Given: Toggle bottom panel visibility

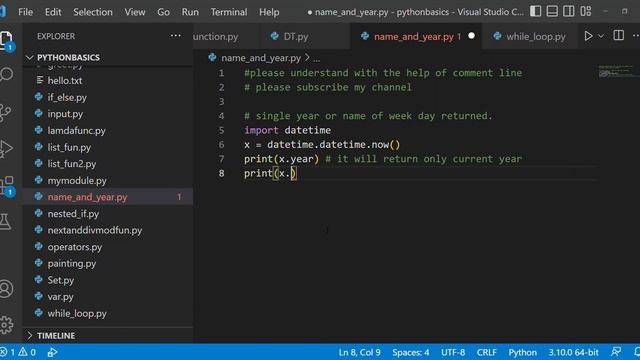Looking at the screenshot, I should (x=552, y=11).
